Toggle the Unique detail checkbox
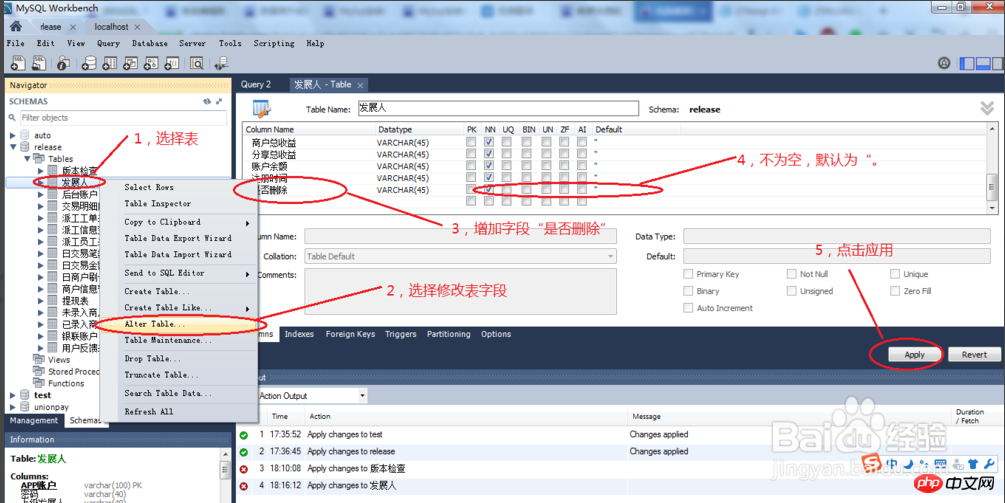The width and height of the screenshot is (1005, 503). (895, 274)
